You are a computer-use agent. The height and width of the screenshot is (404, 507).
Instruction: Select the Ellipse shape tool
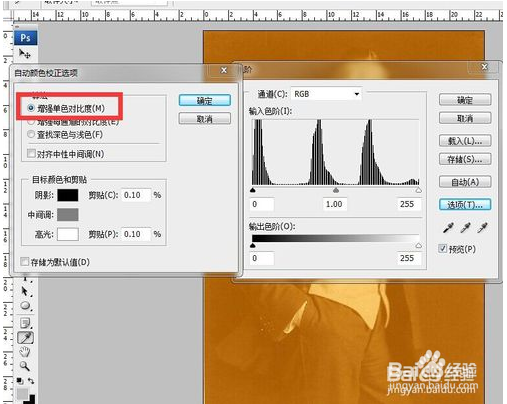coord(25,306)
